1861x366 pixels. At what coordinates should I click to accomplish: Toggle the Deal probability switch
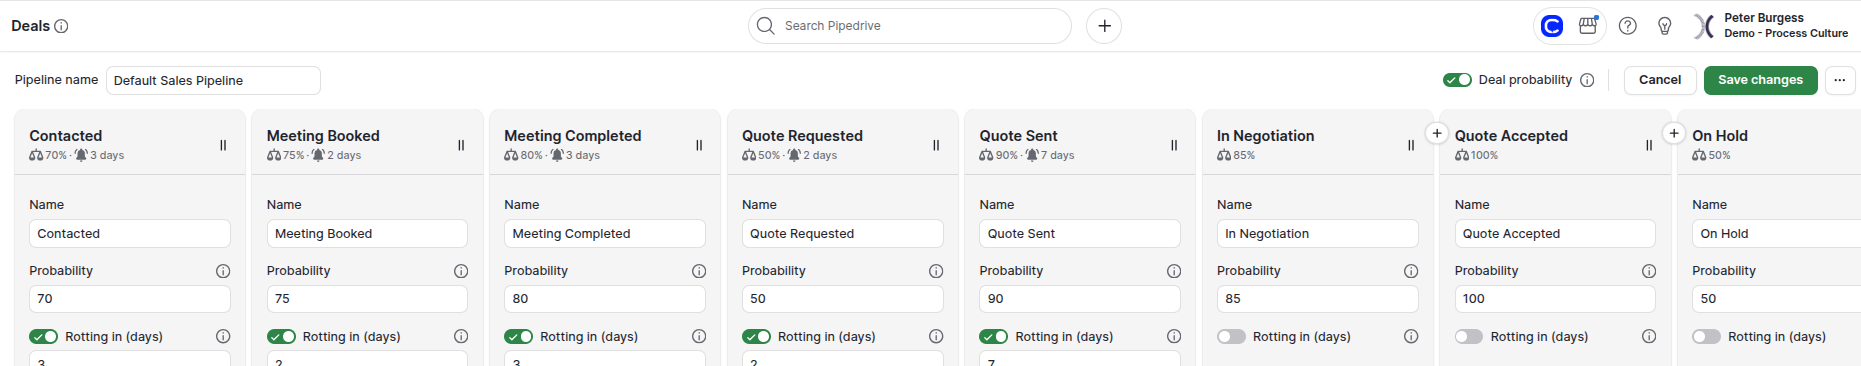(1457, 80)
